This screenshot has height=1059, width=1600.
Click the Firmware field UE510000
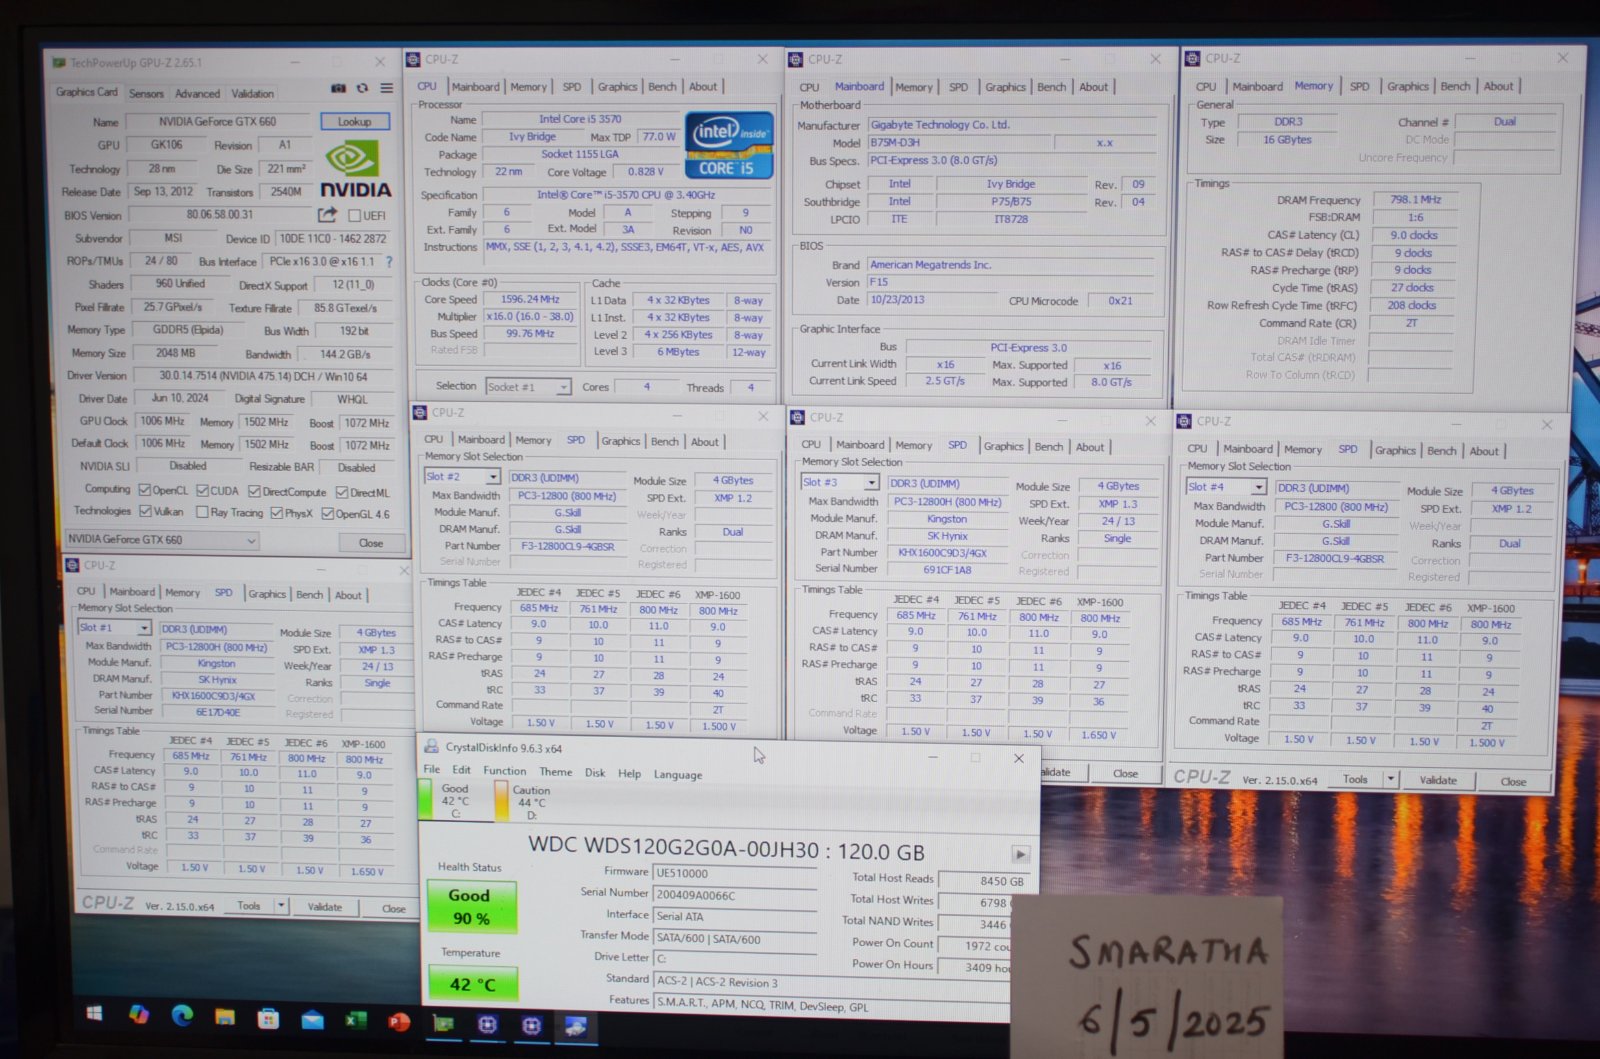[x=734, y=873]
